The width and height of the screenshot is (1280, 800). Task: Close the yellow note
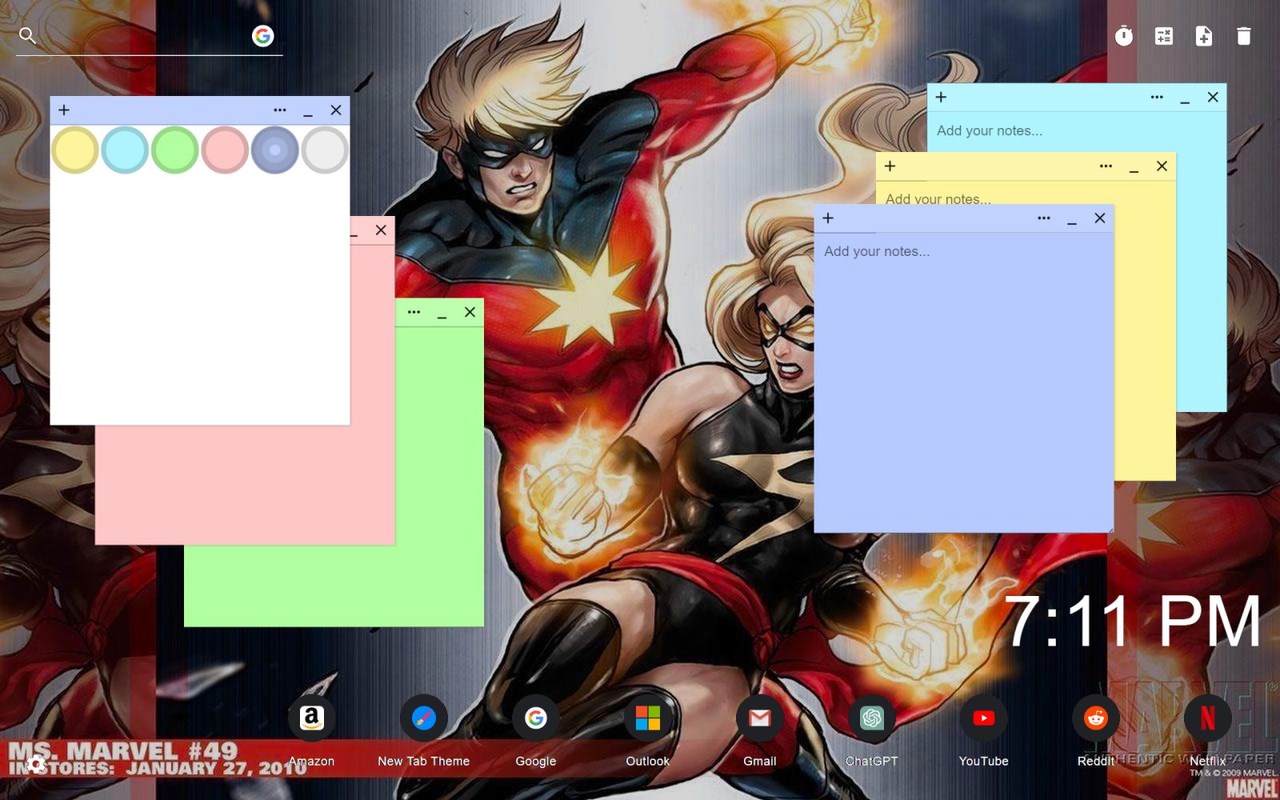point(1162,166)
